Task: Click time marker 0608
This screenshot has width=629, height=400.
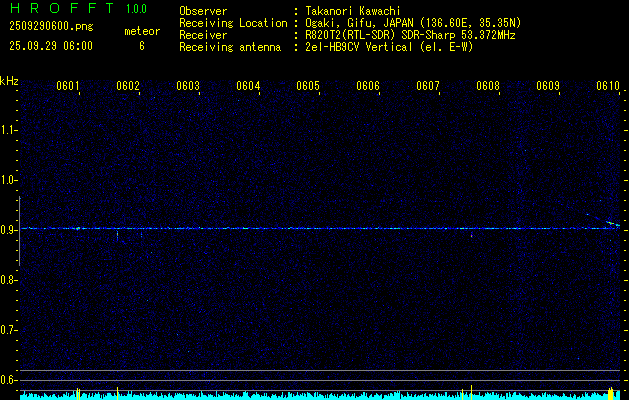Action: 488,86
